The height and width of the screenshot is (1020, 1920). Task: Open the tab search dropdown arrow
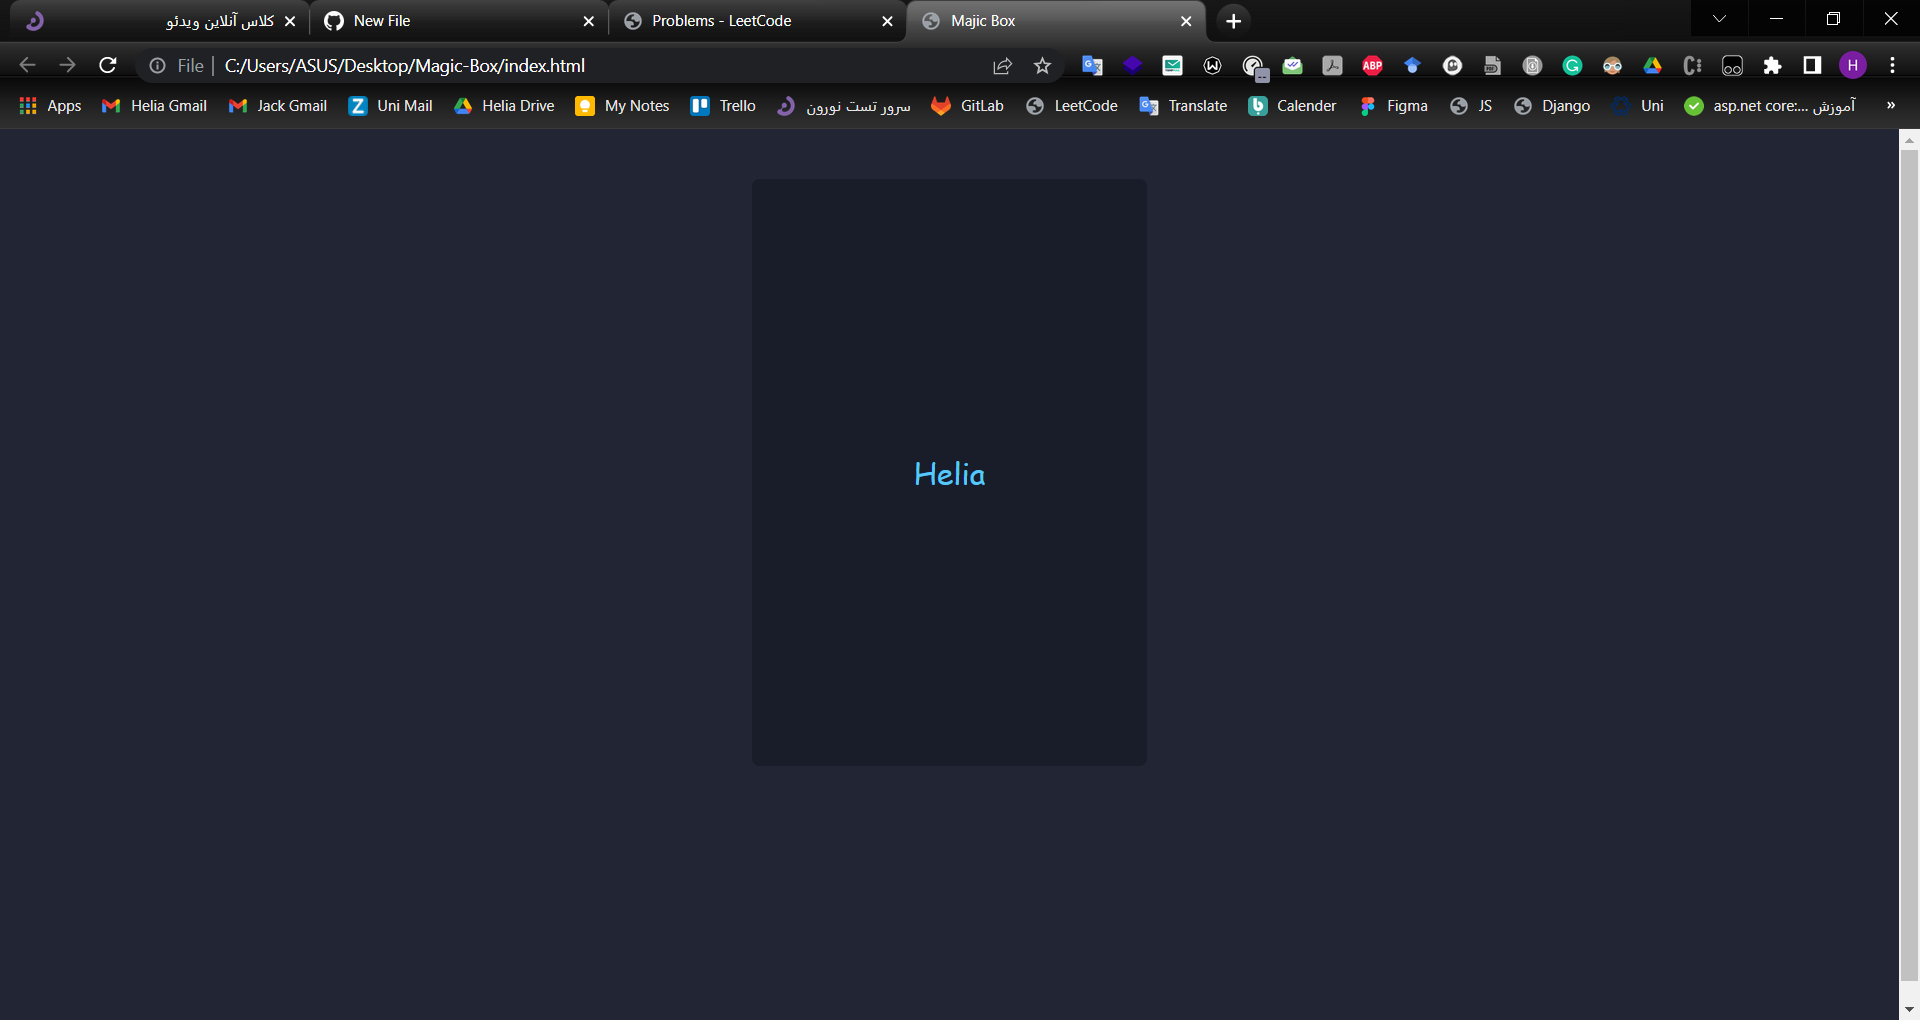1720,19
